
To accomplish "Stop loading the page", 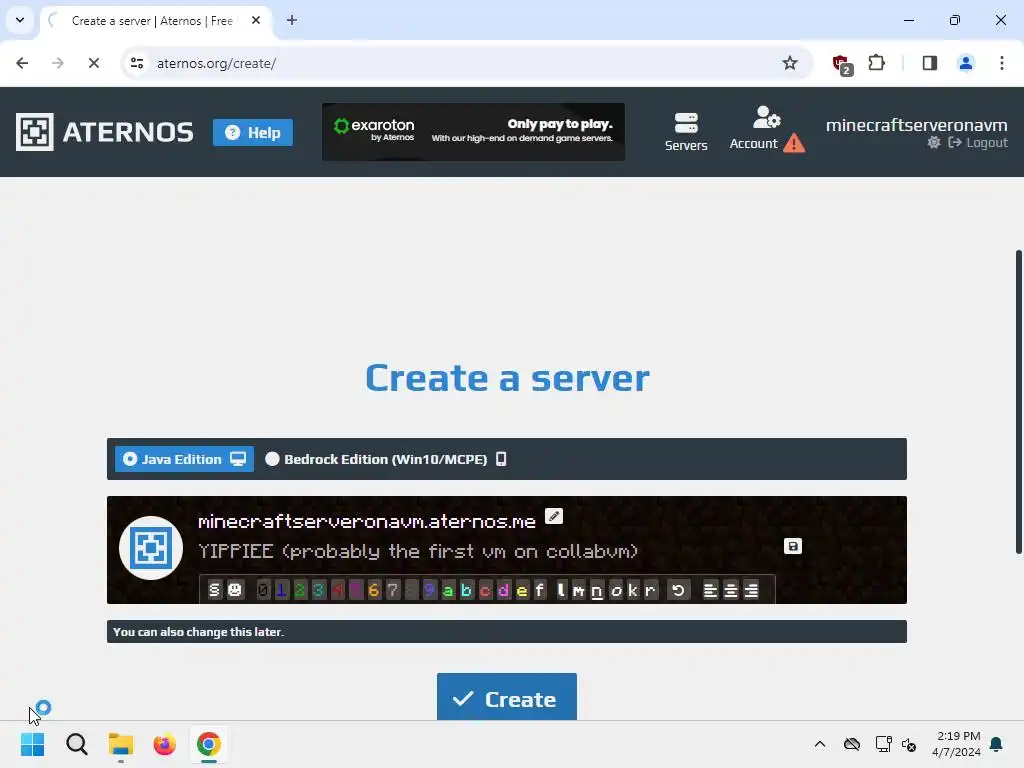I will (x=93, y=63).
